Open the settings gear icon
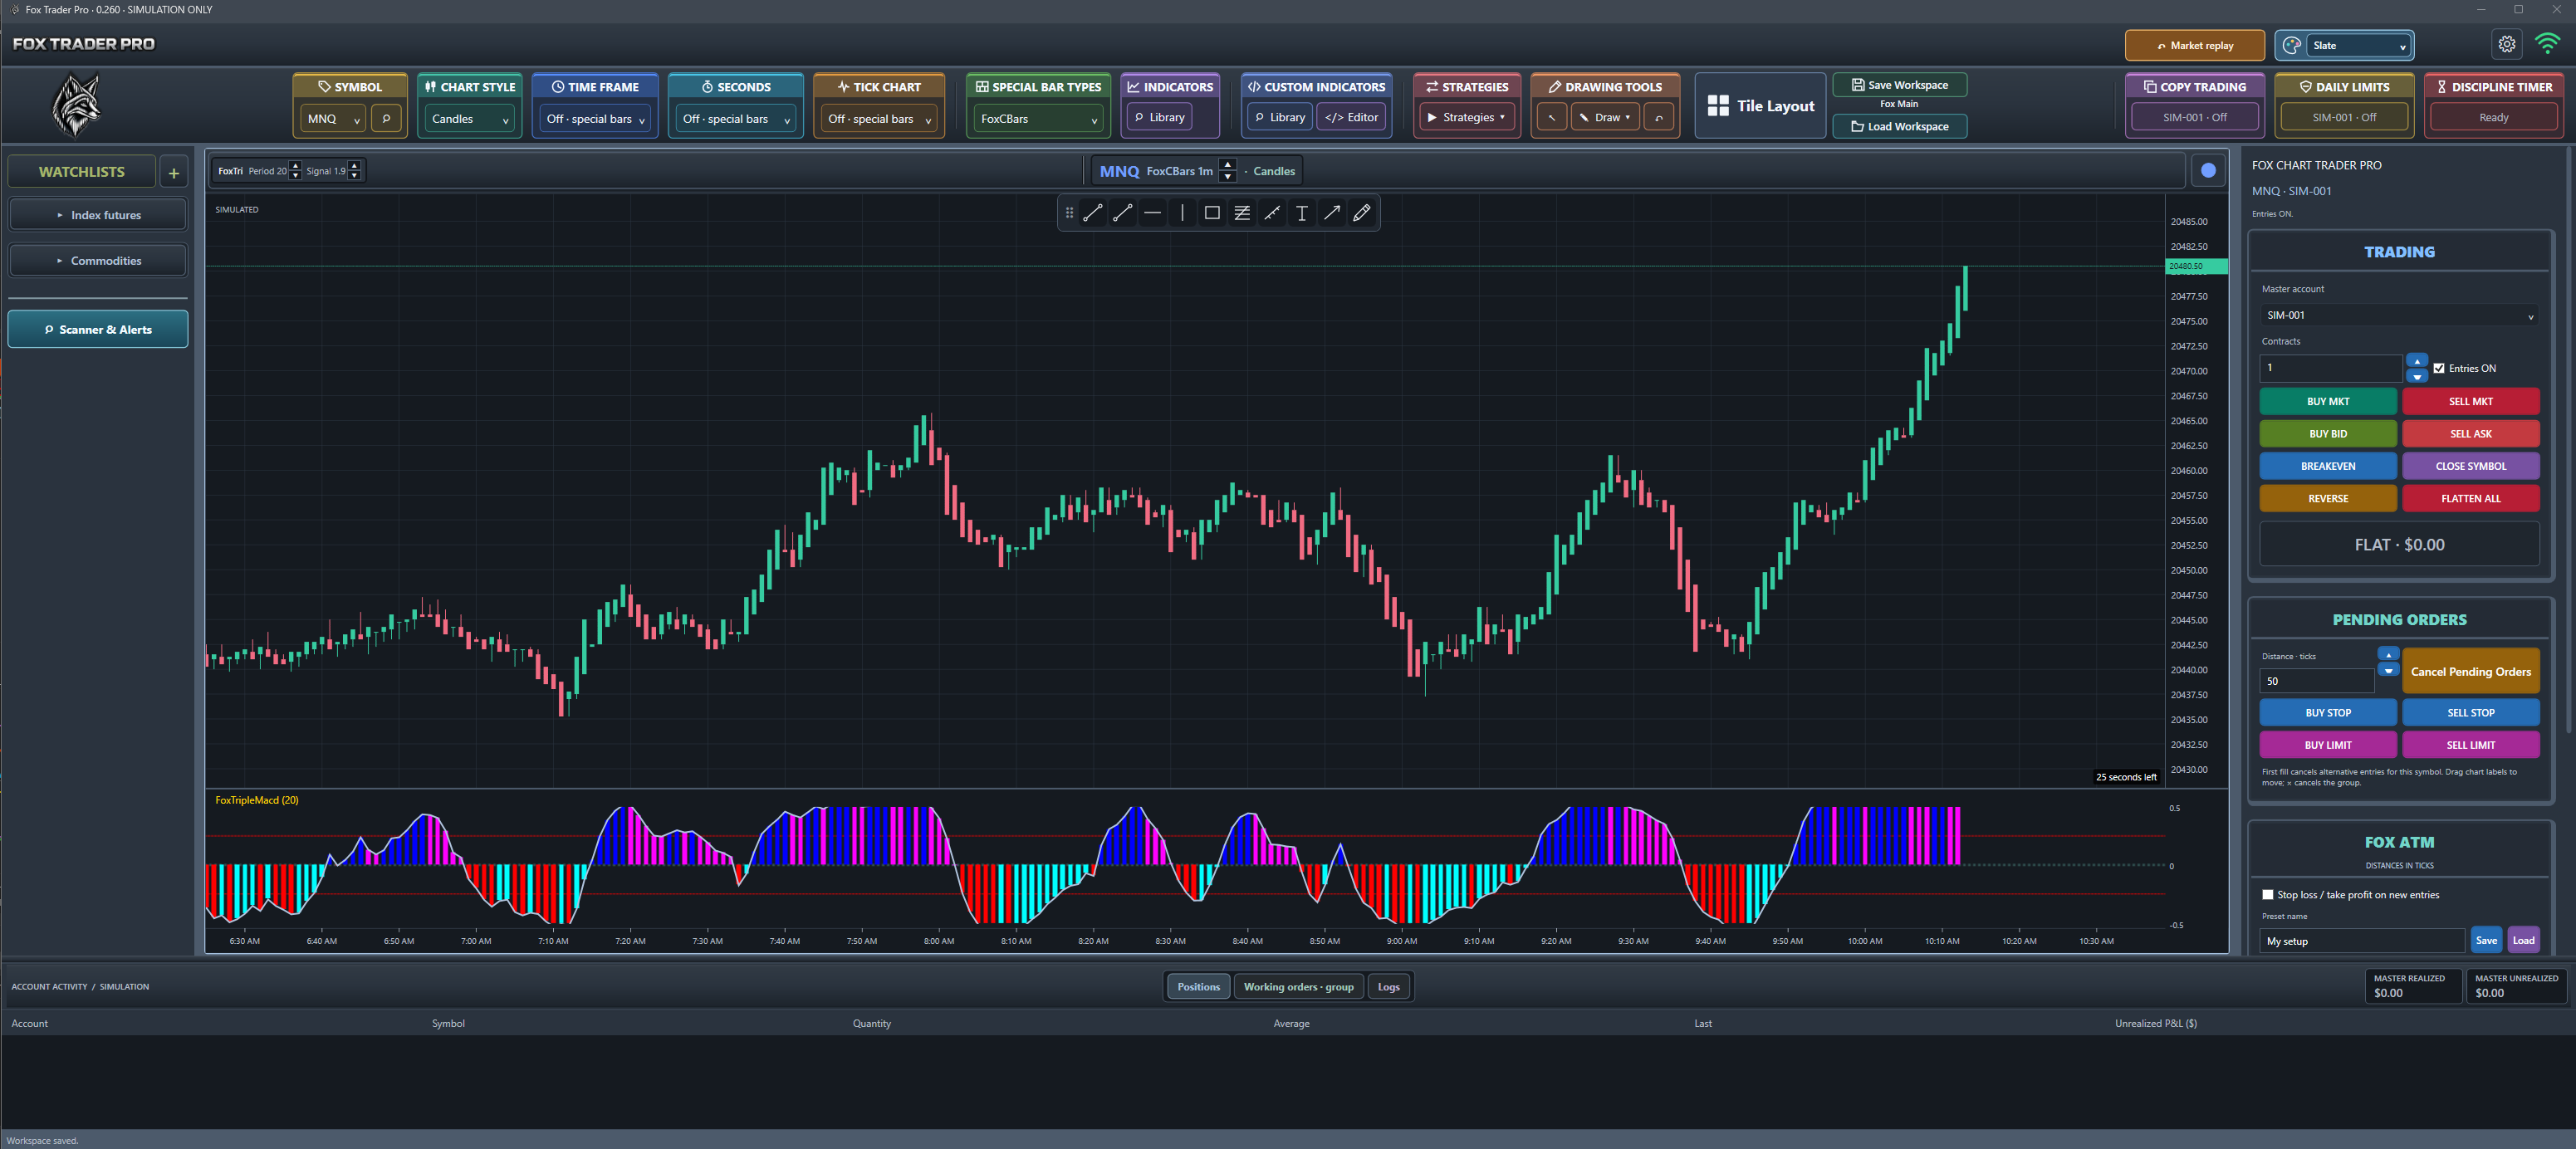 (2506, 44)
